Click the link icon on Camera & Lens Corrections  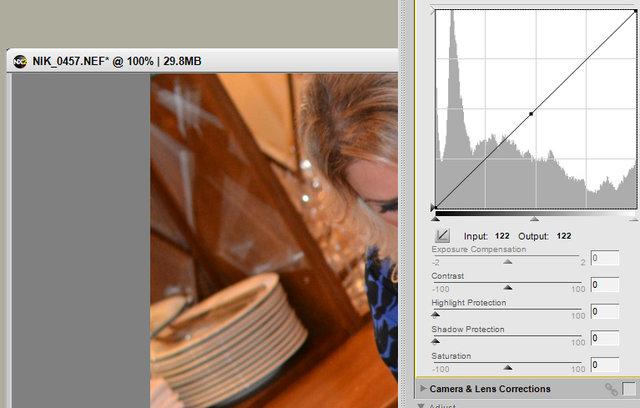tap(611, 389)
